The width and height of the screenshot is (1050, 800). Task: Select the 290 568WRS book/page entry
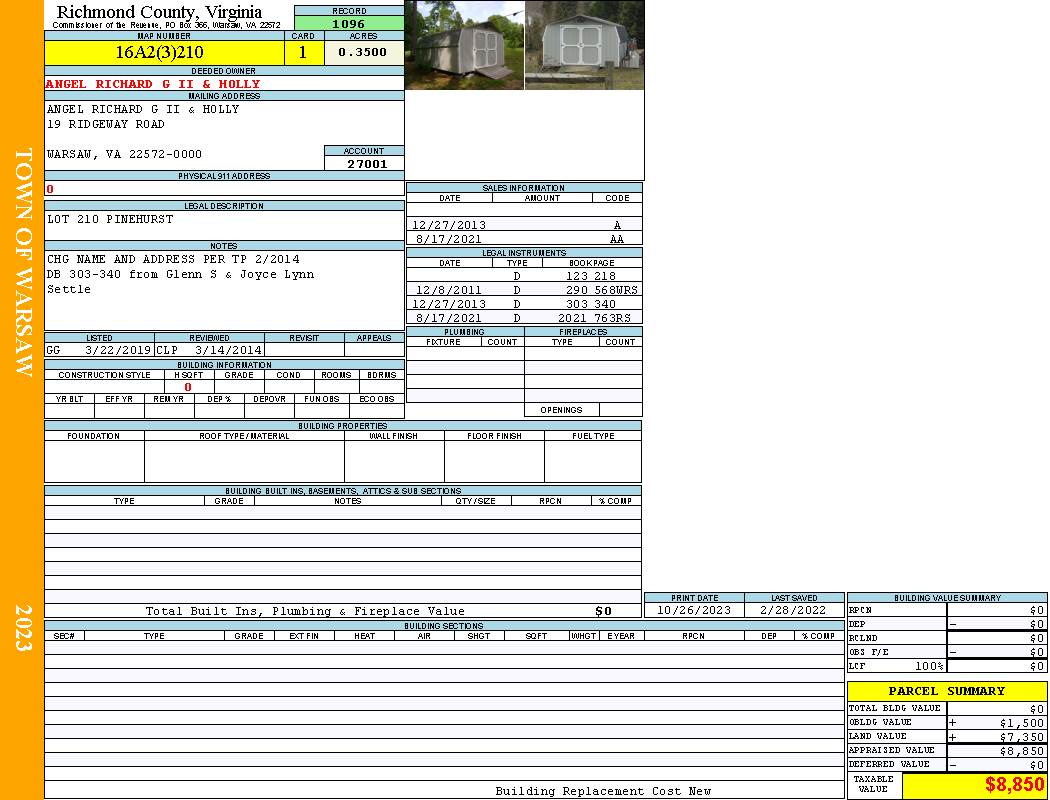[601, 290]
